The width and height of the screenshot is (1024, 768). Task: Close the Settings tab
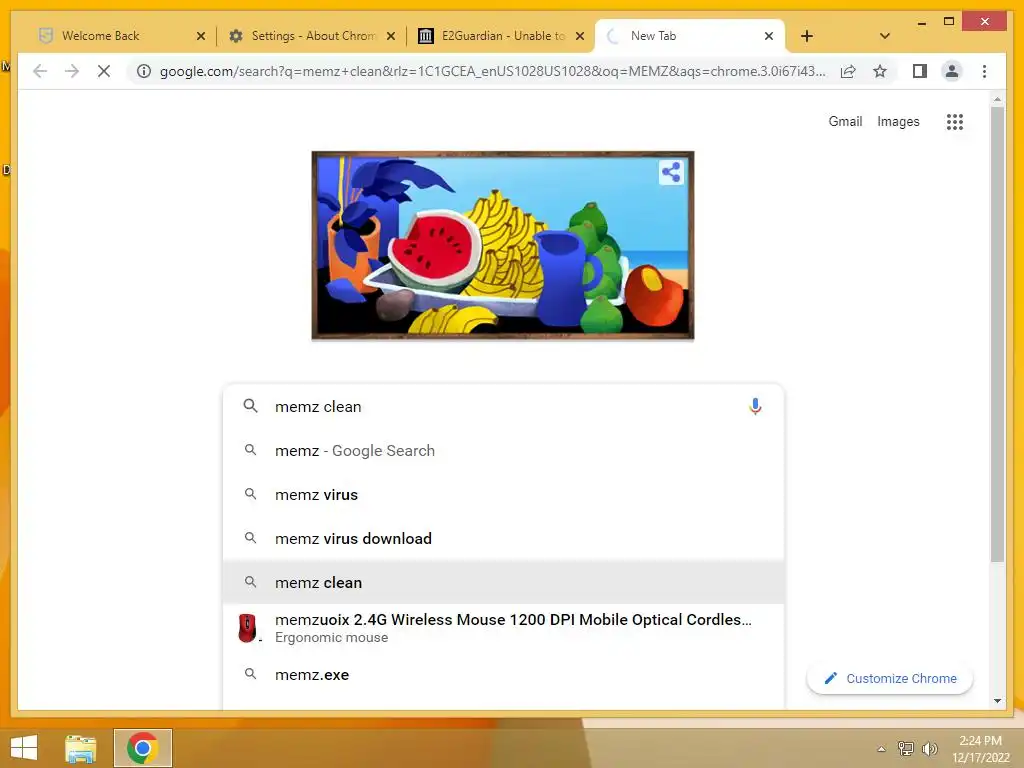[x=391, y=36]
